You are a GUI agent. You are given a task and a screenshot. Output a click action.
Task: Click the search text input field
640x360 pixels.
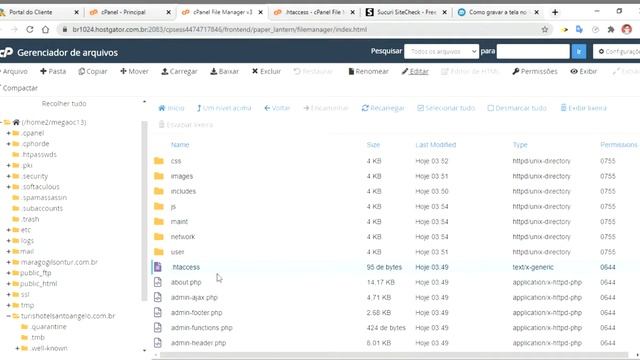[533, 51]
